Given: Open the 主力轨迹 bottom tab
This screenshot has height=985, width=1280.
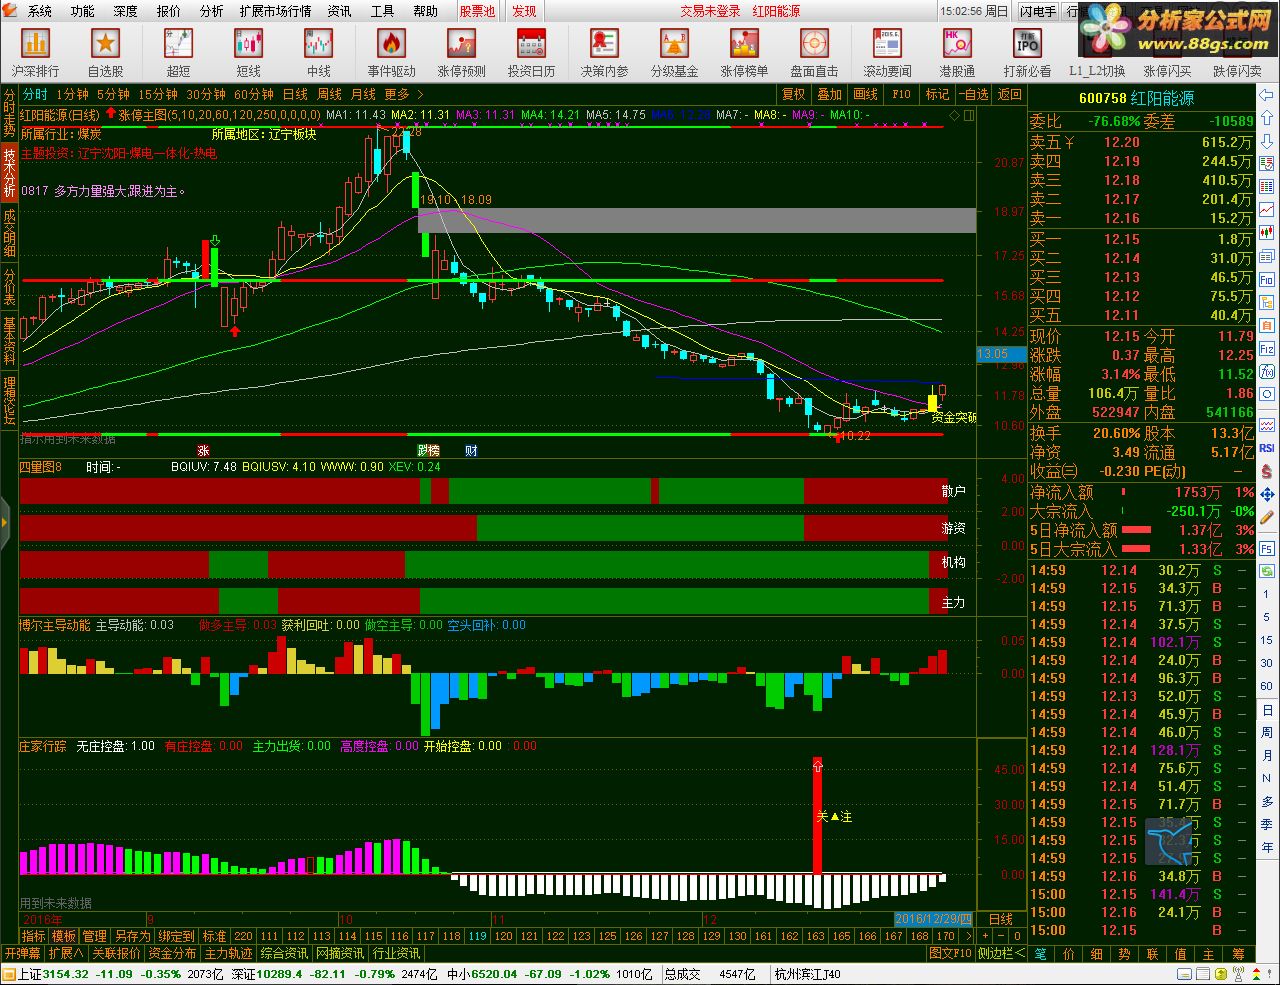Looking at the screenshot, I should coord(229,954).
